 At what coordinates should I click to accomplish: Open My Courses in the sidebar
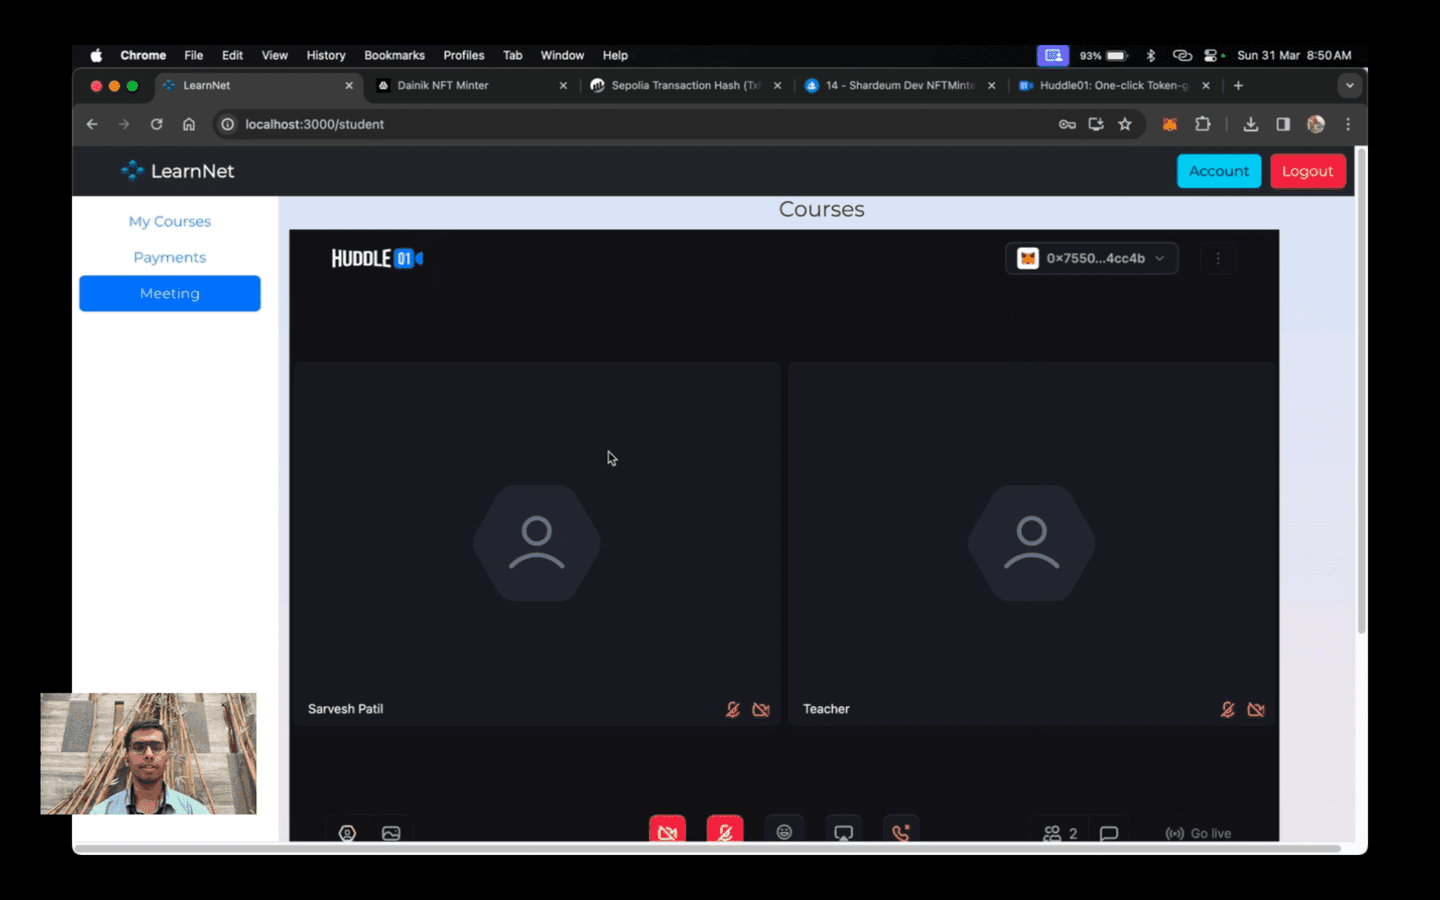(x=170, y=221)
